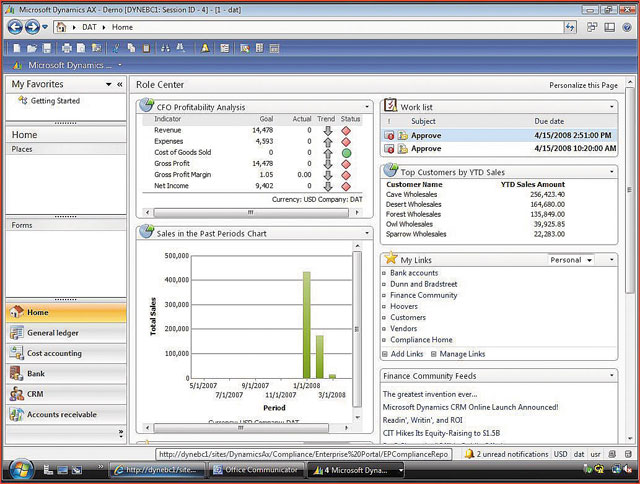Click the Cut scissors toolbar icon
The image size is (640, 484).
[x=116, y=48]
